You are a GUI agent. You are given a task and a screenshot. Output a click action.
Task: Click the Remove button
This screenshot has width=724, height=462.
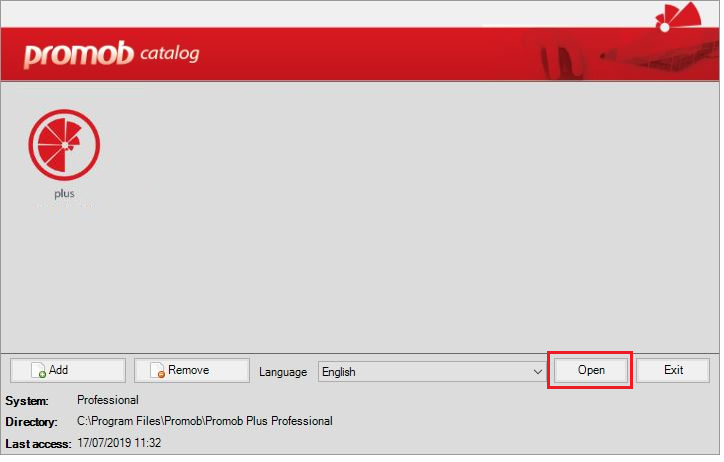(192, 372)
